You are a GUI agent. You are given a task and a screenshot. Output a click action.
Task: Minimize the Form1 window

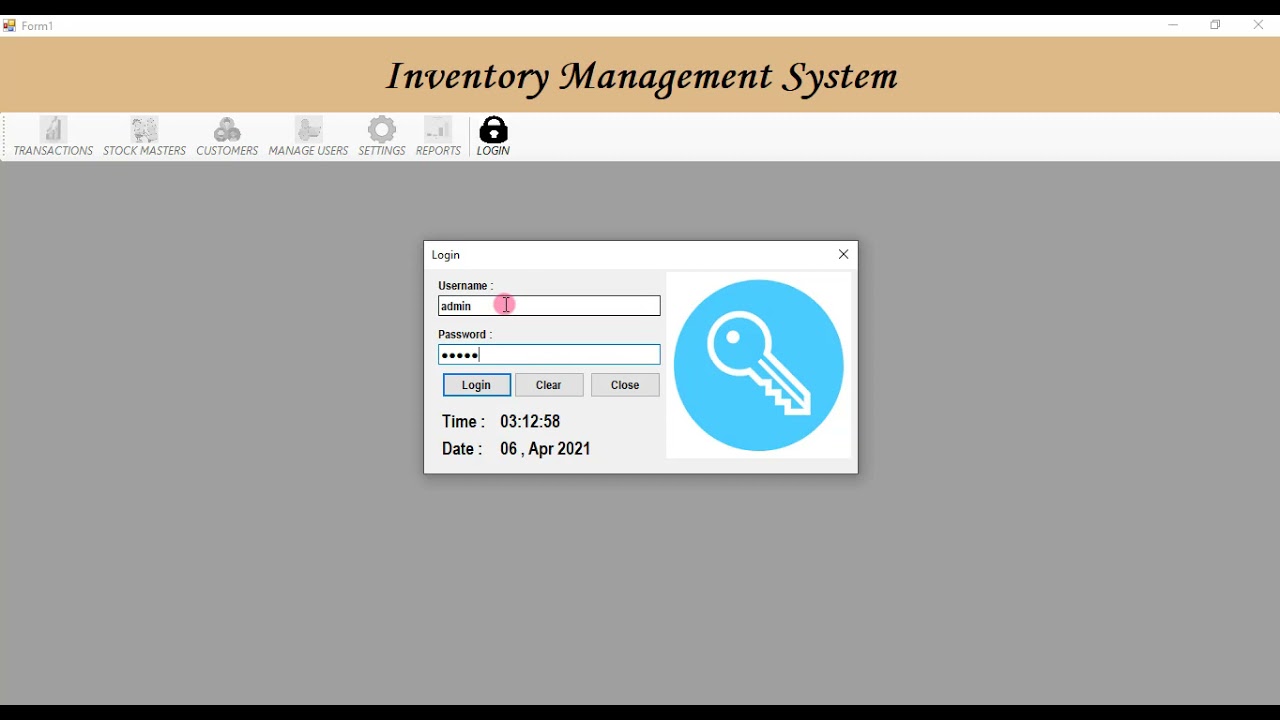click(1174, 26)
